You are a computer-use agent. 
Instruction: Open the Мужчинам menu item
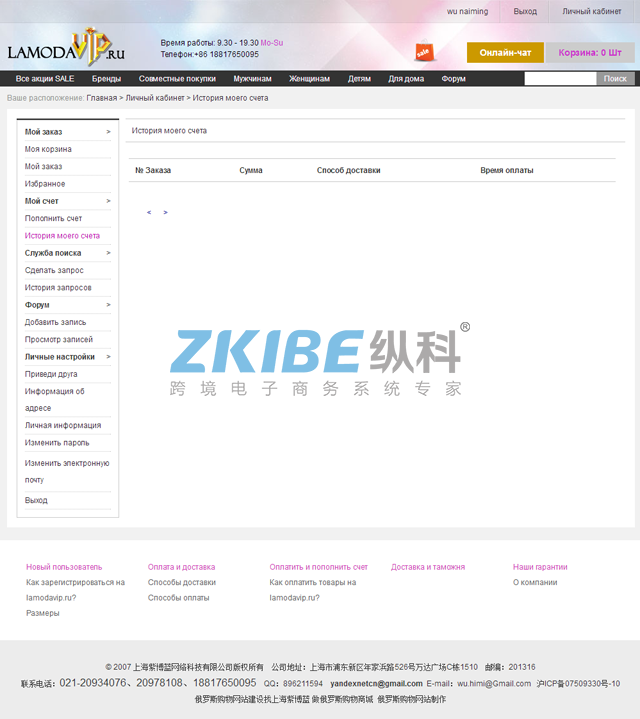coord(253,79)
